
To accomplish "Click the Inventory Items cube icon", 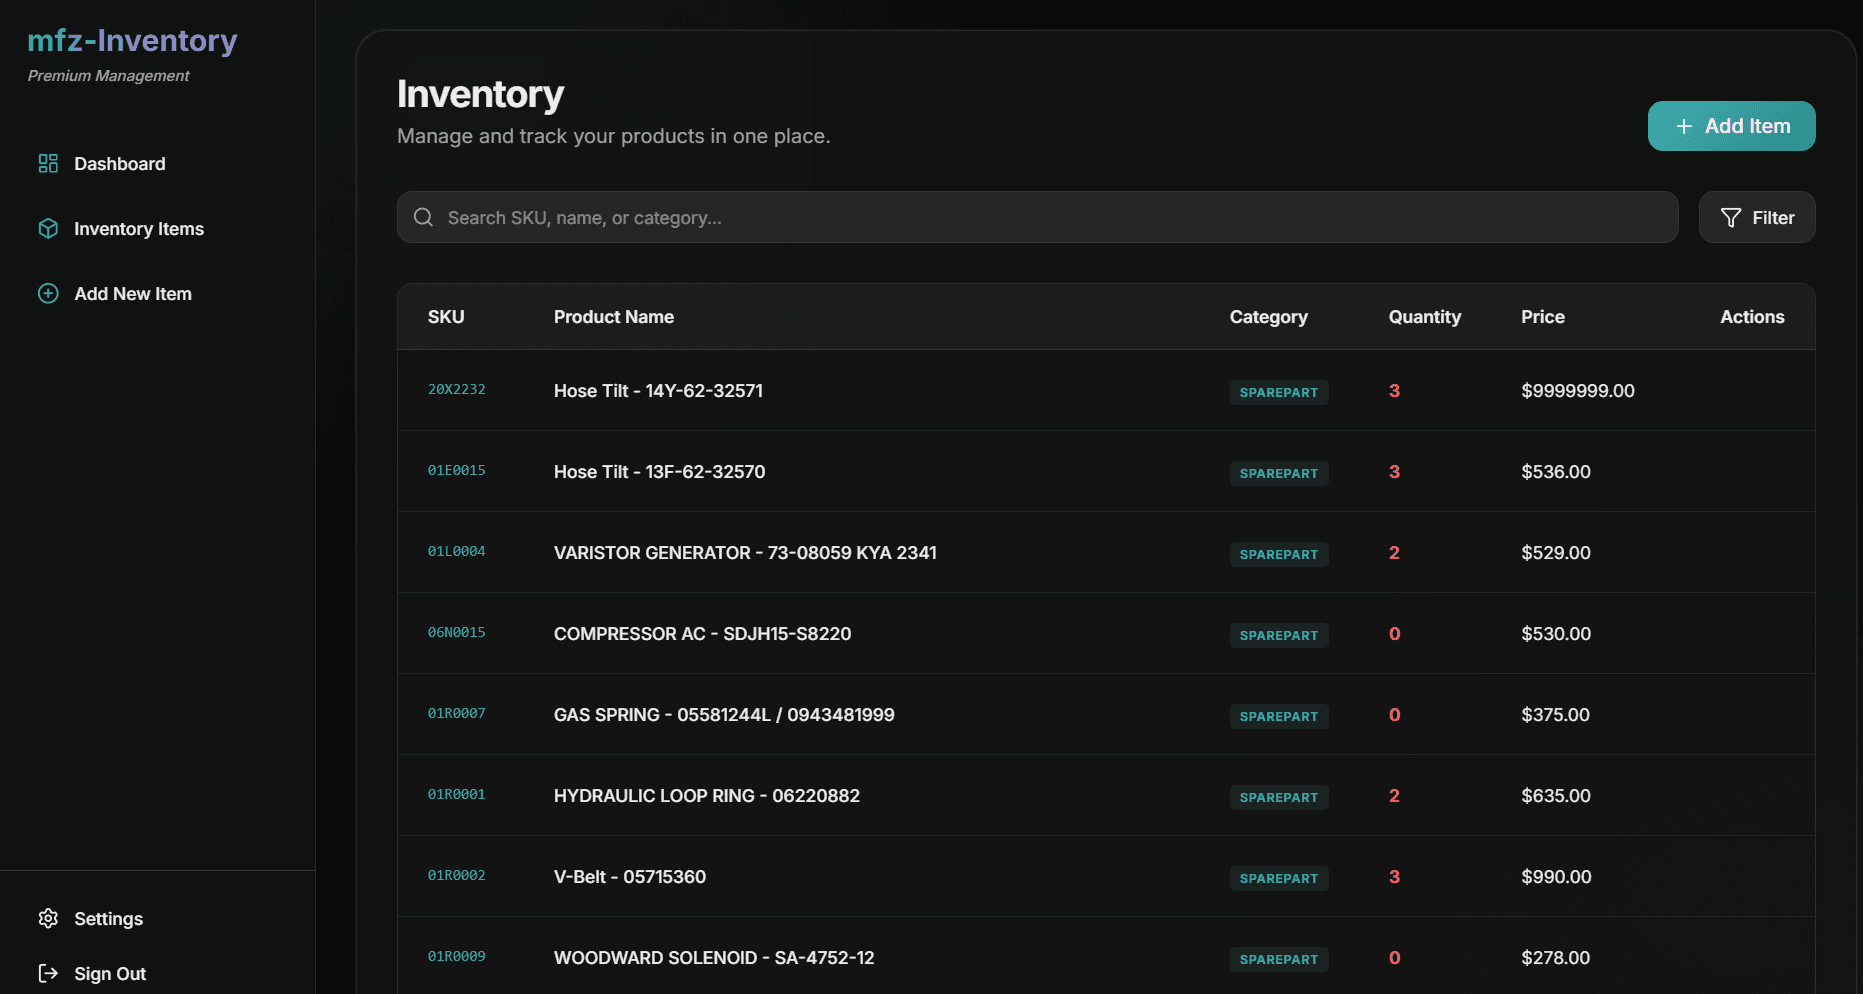I will click(x=47, y=228).
